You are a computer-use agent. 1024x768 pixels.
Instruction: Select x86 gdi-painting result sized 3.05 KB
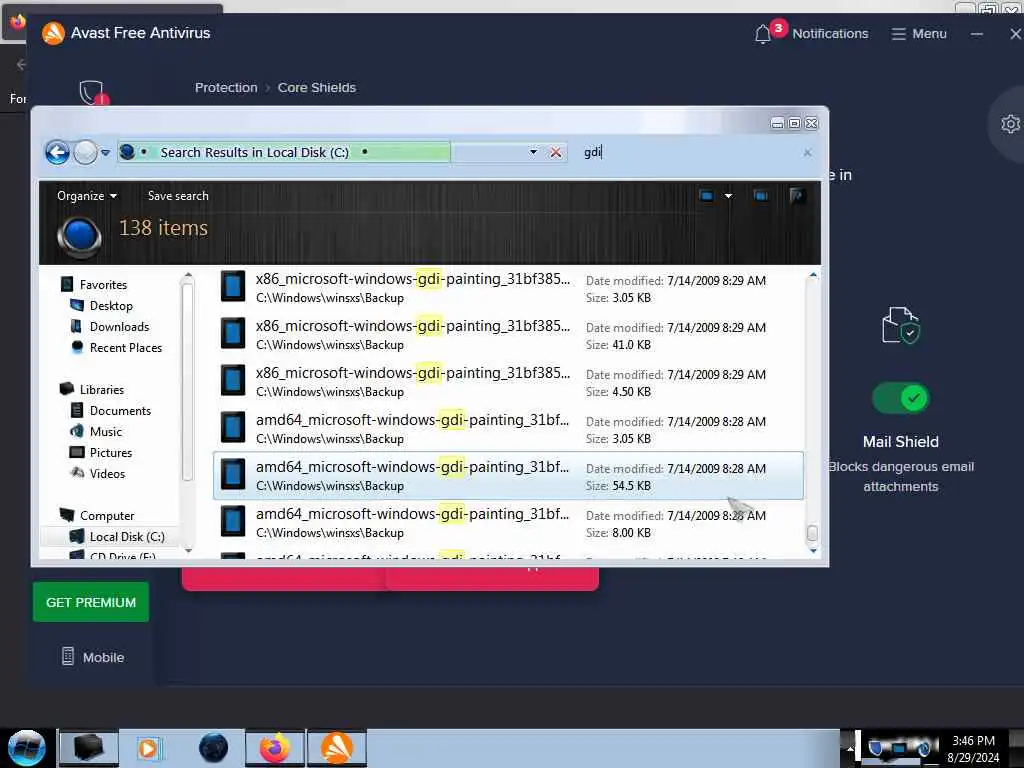click(x=508, y=288)
